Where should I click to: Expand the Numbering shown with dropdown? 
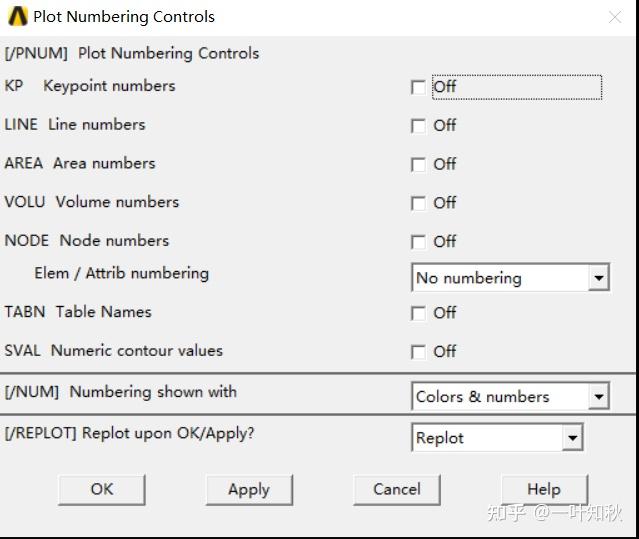tap(510, 397)
